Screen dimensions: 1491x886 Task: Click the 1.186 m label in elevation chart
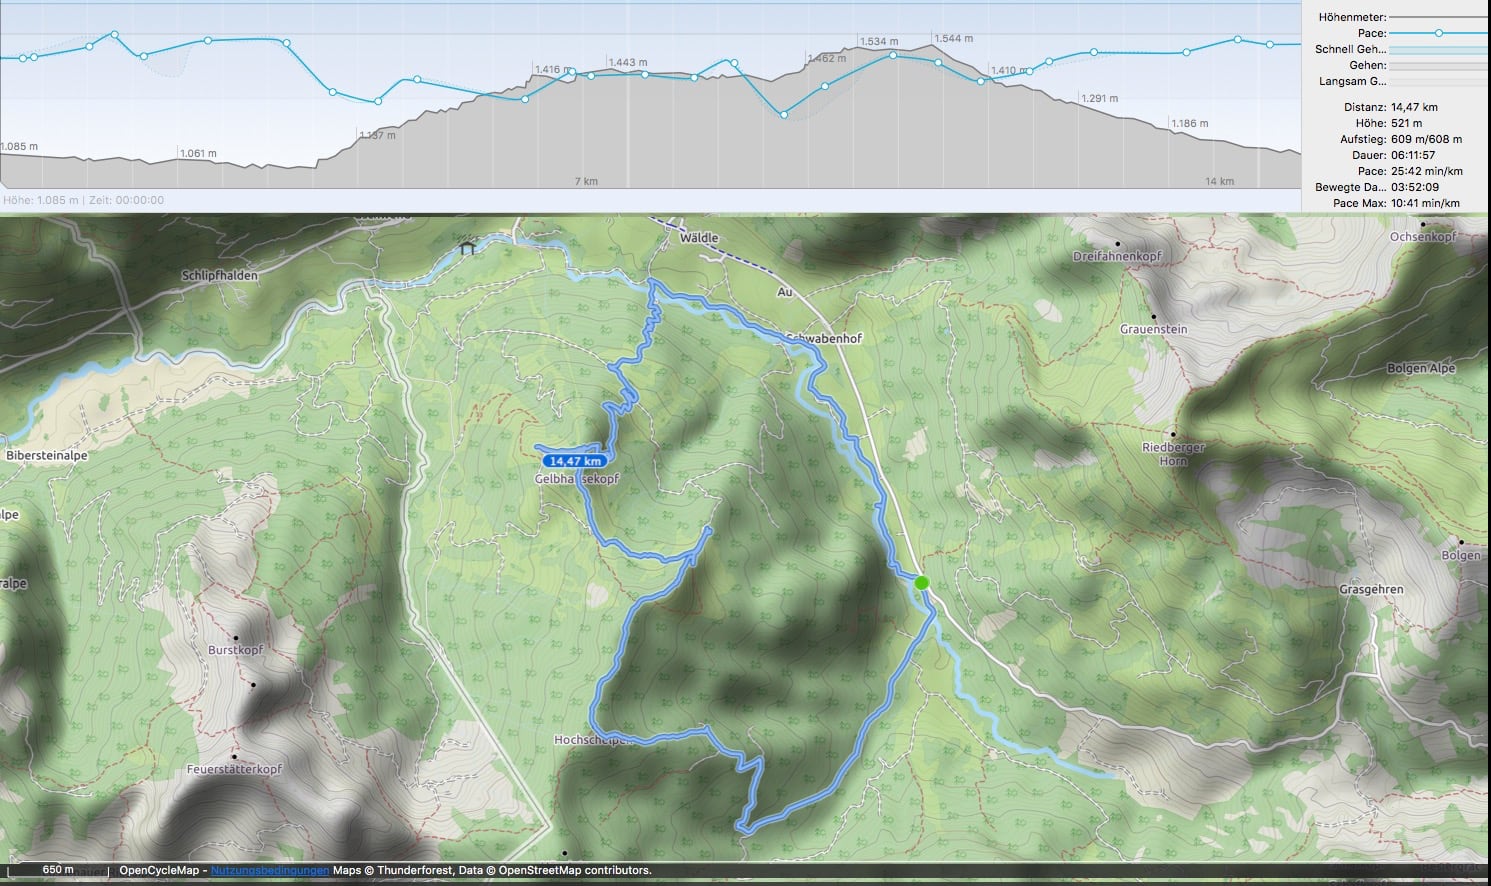coord(1189,124)
